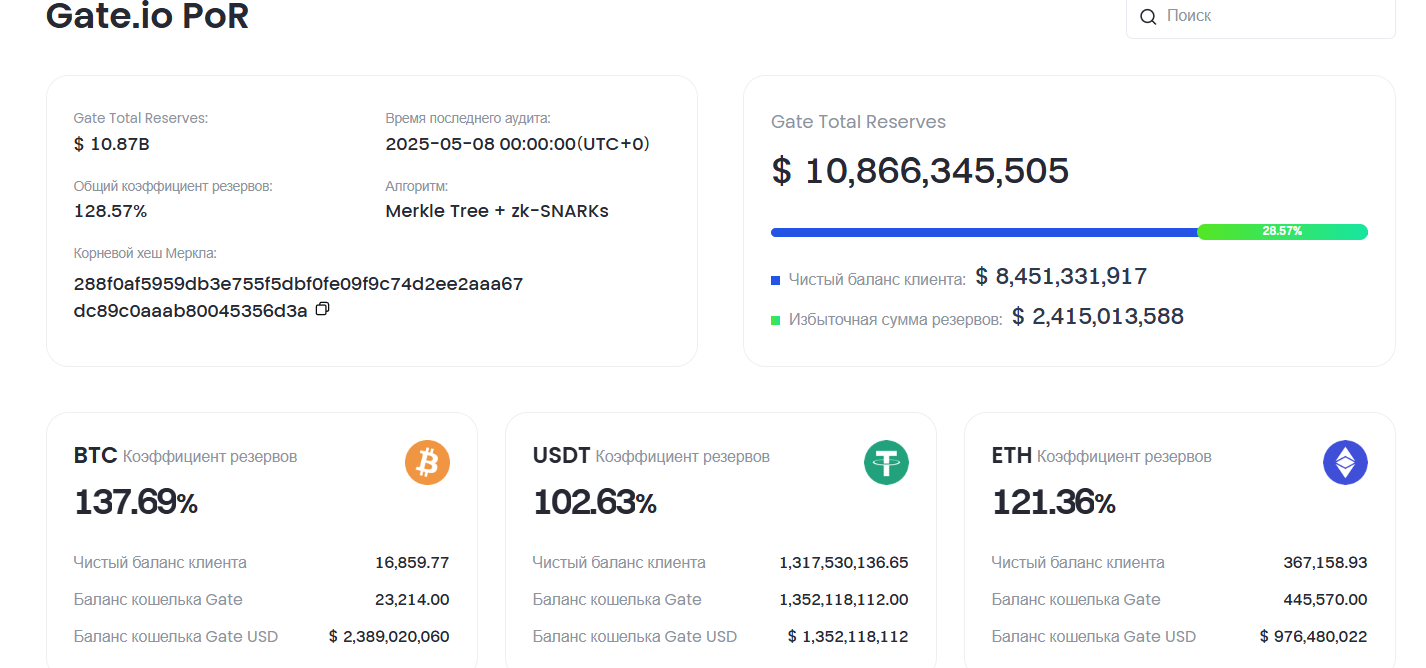The image size is (1426, 668).
Task: Select the 128.57% total reserve ratio
Action: coord(111,211)
